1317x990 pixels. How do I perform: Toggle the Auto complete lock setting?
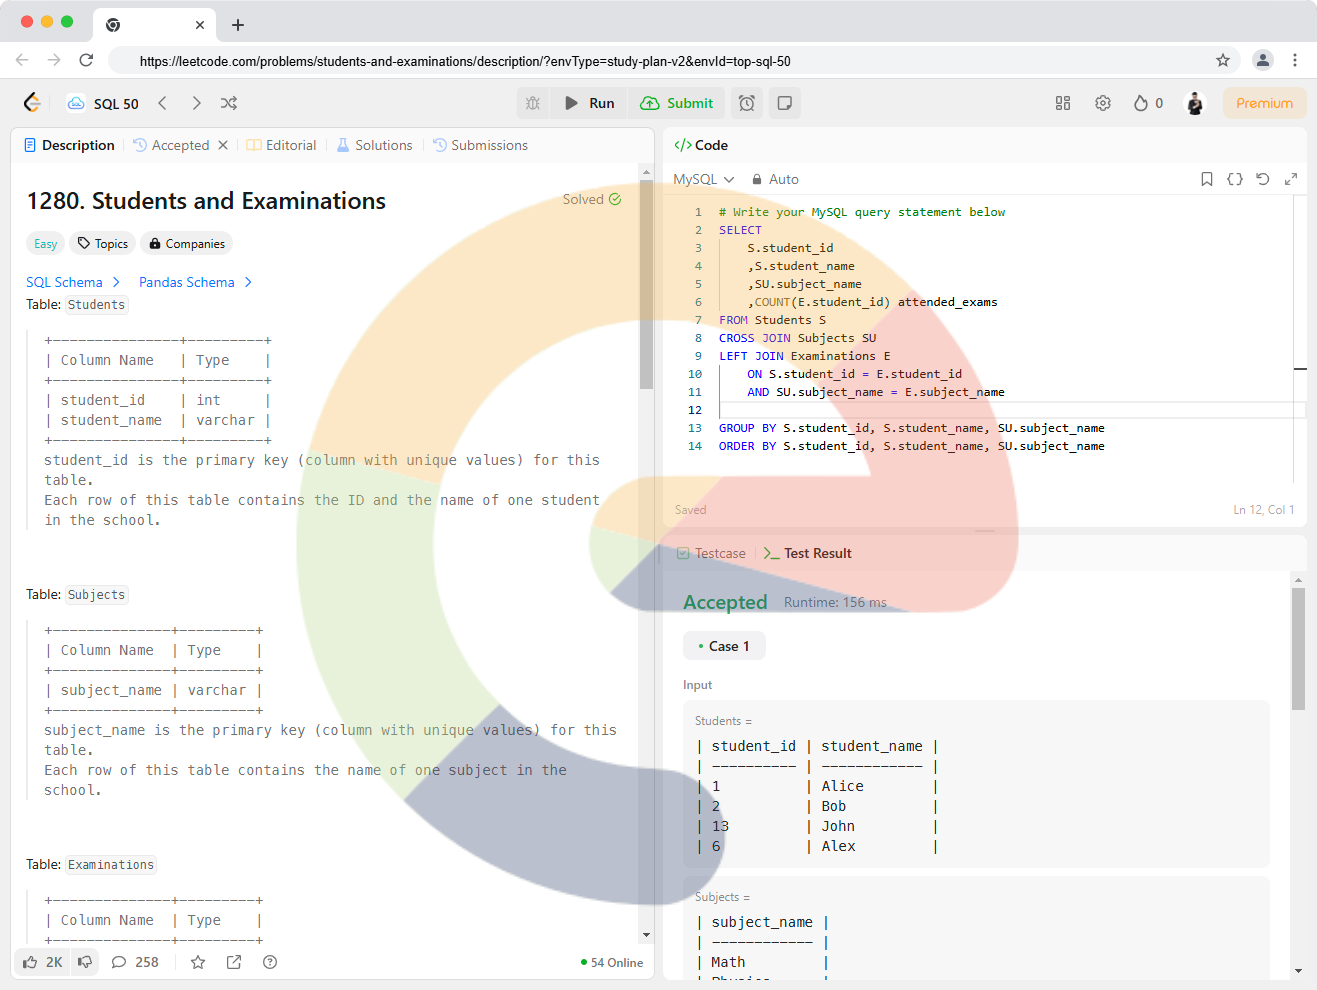point(775,179)
